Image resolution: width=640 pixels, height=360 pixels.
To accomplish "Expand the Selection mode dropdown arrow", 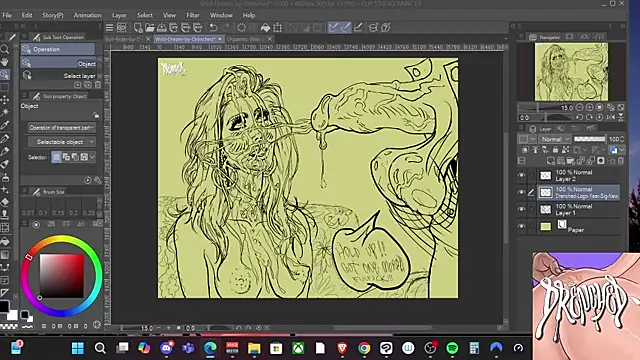I will [93, 157].
